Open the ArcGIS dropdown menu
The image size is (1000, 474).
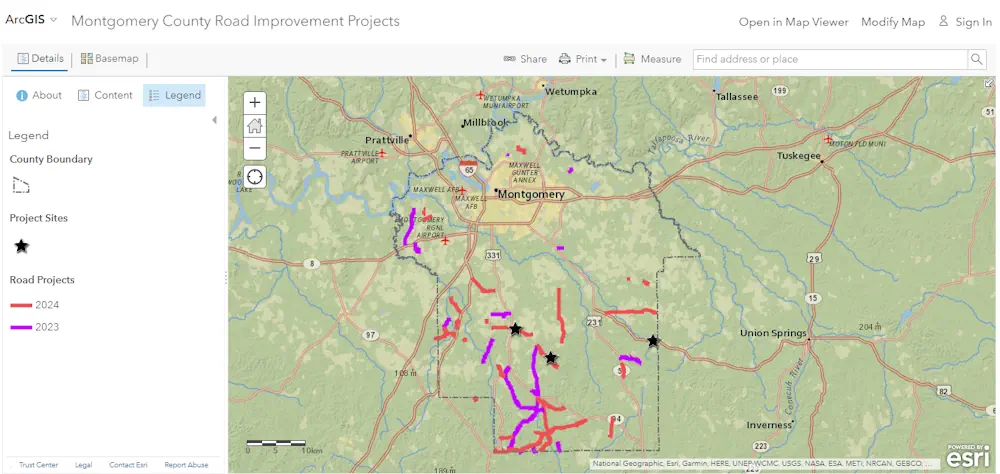pos(31,20)
